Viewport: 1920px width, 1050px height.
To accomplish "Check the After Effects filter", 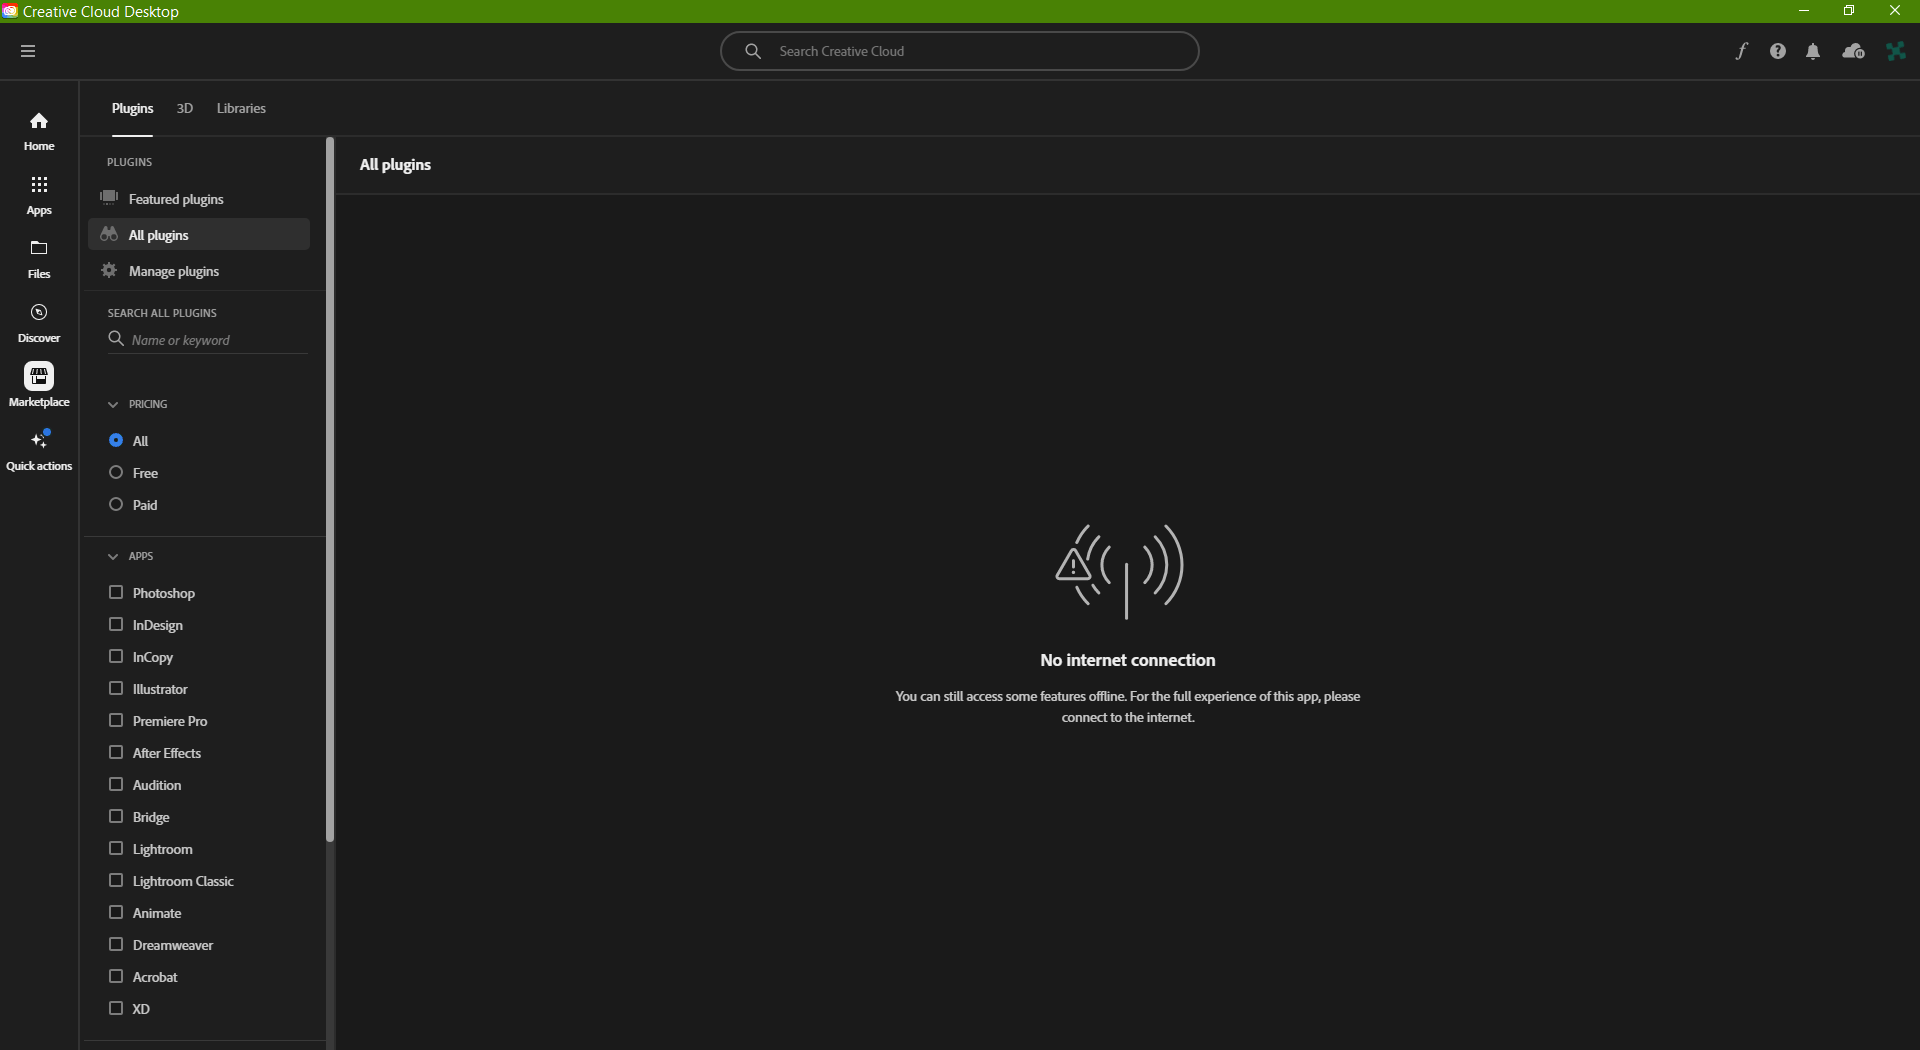I will [x=116, y=752].
